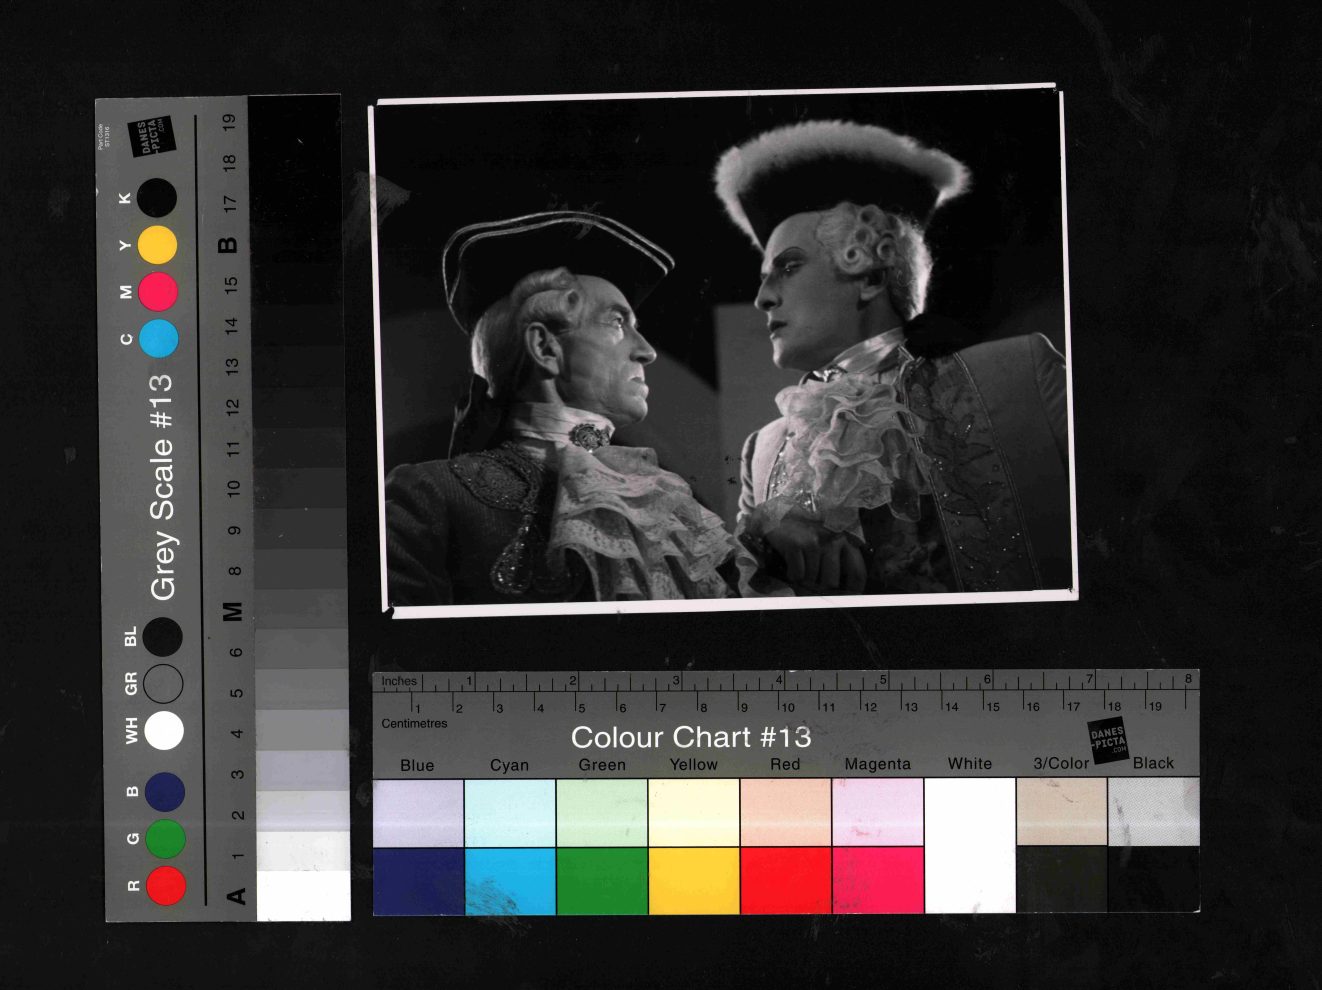Click the saturated yellow swatch under Yellow
This screenshot has width=1322, height=990.
pos(694,881)
